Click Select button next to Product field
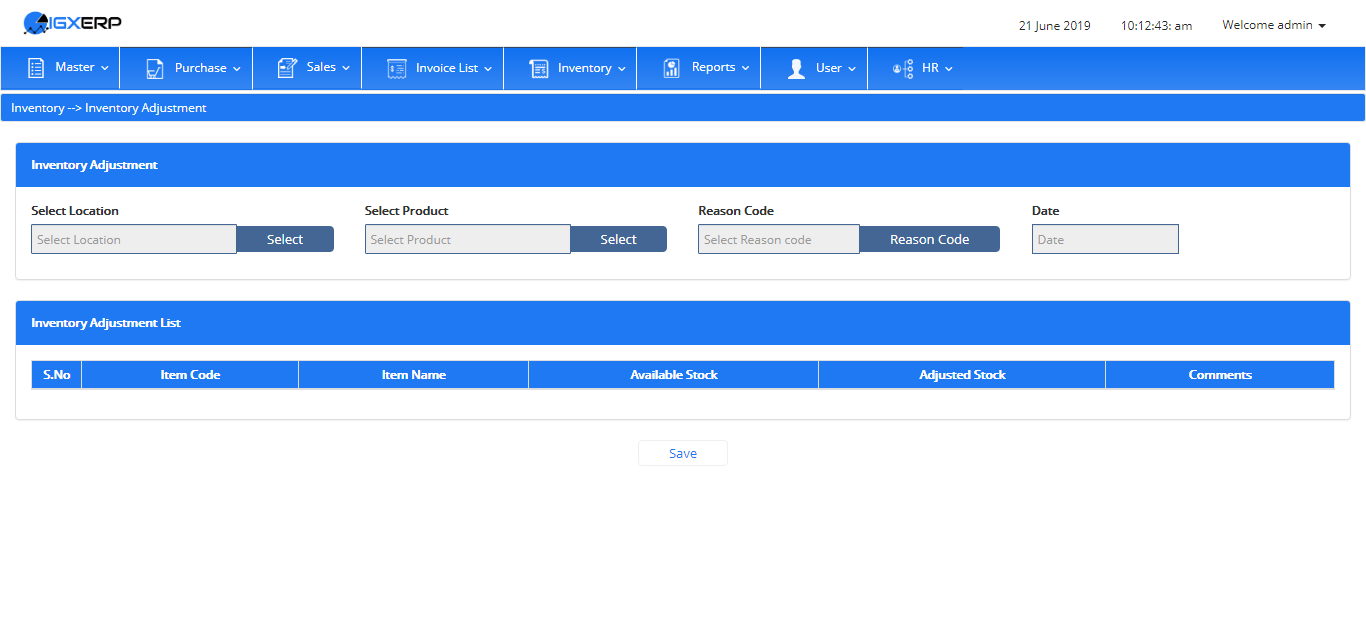The width and height of the screenshot is (1366, 625). pyautogui.click(x=618, y=239)
